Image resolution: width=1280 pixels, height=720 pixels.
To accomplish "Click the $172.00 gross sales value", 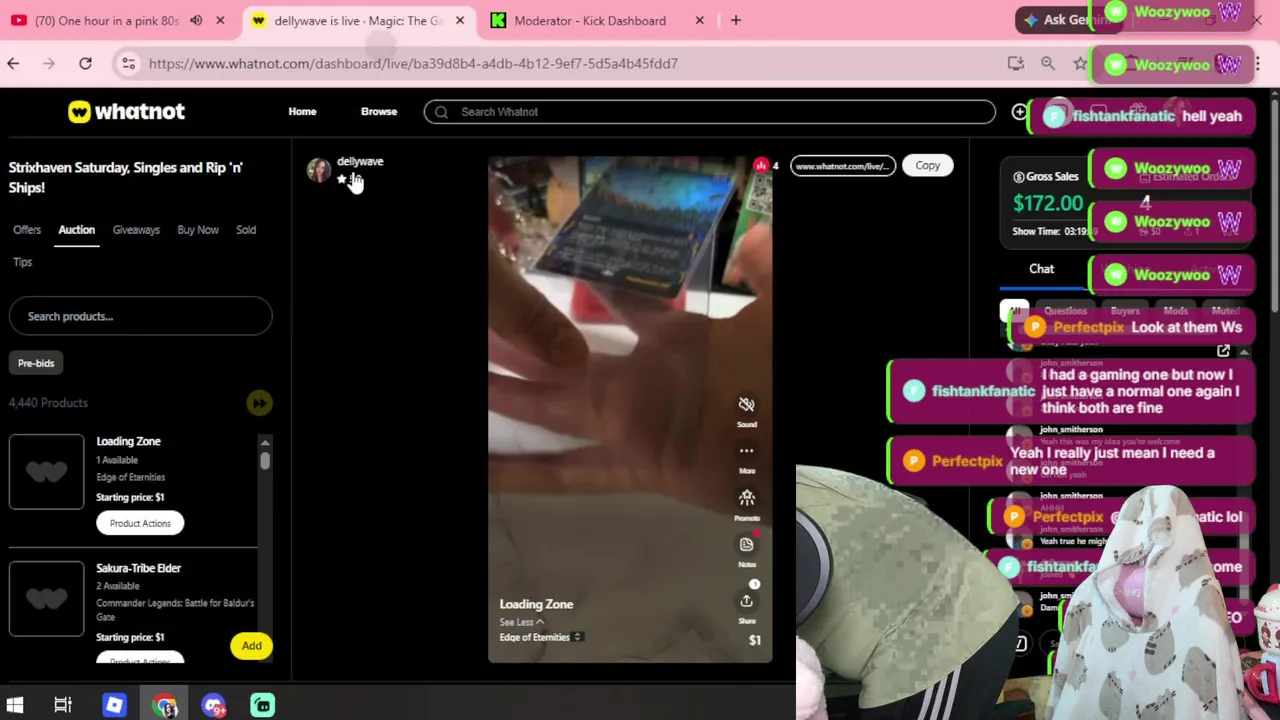I will click(x=1048, y=203).
